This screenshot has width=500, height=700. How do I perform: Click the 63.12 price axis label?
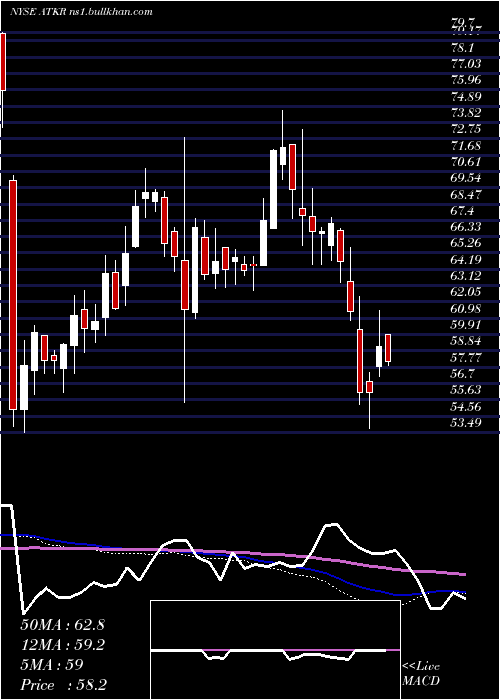467,276
